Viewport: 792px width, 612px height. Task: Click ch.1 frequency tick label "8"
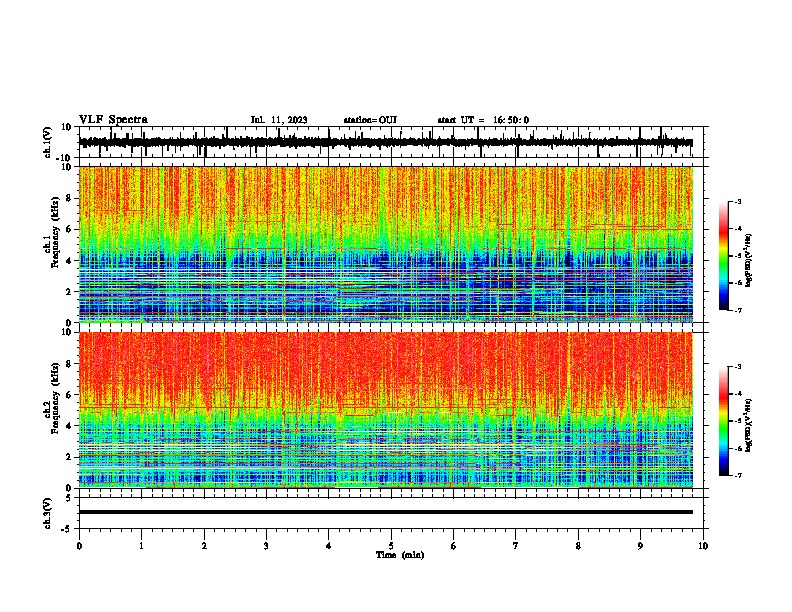tap(69, 198)
